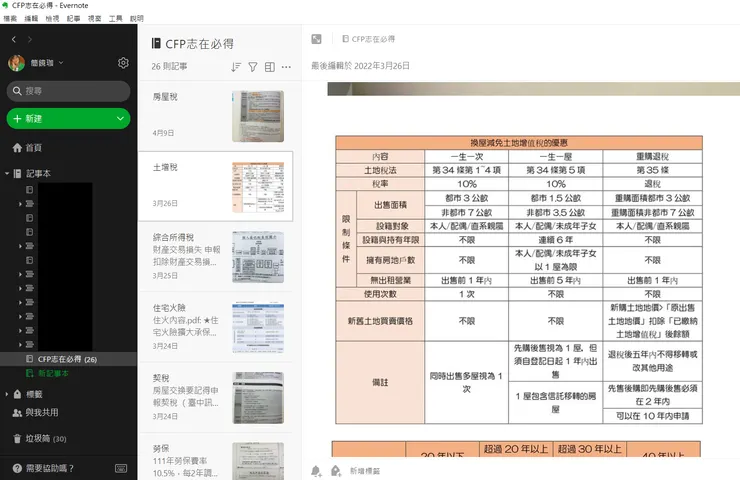Change note list view layout icon
This screenshot has height=480, width=740.
[x=269, y=67]
